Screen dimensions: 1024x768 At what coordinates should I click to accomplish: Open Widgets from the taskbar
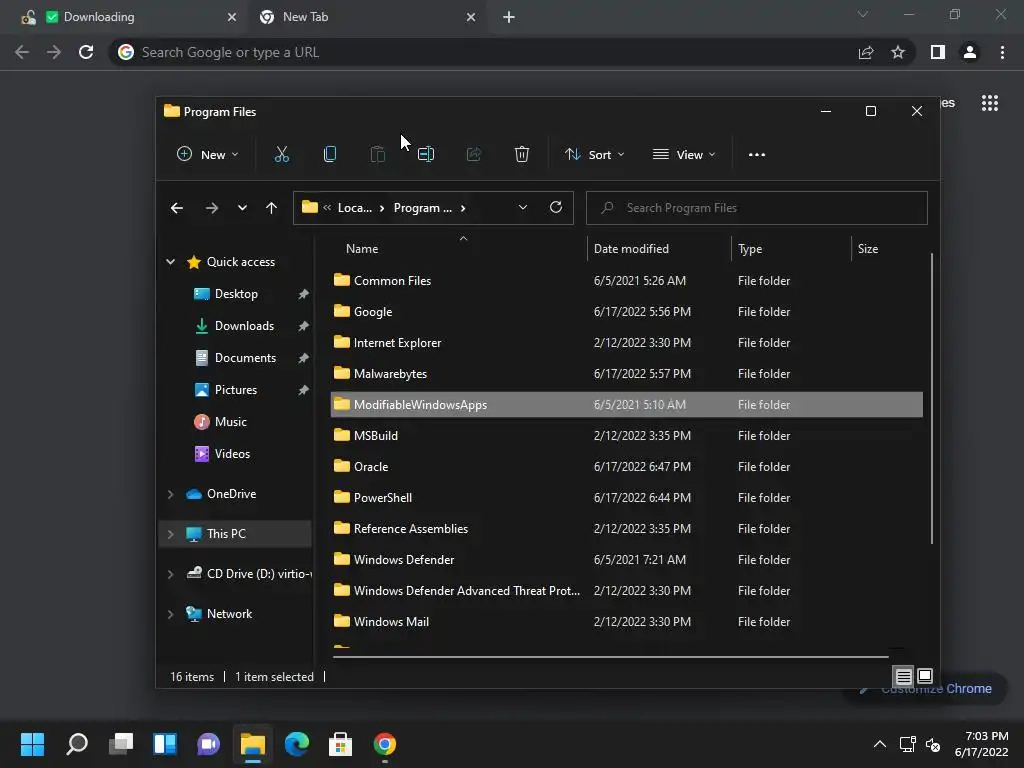[x=165, y=744]
